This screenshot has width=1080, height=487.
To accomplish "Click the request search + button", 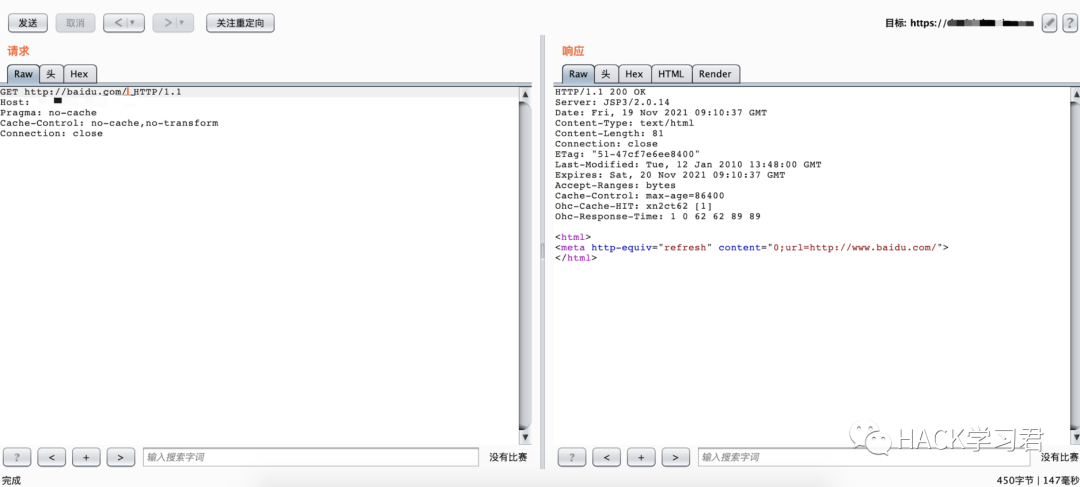I will pos(86,457).
